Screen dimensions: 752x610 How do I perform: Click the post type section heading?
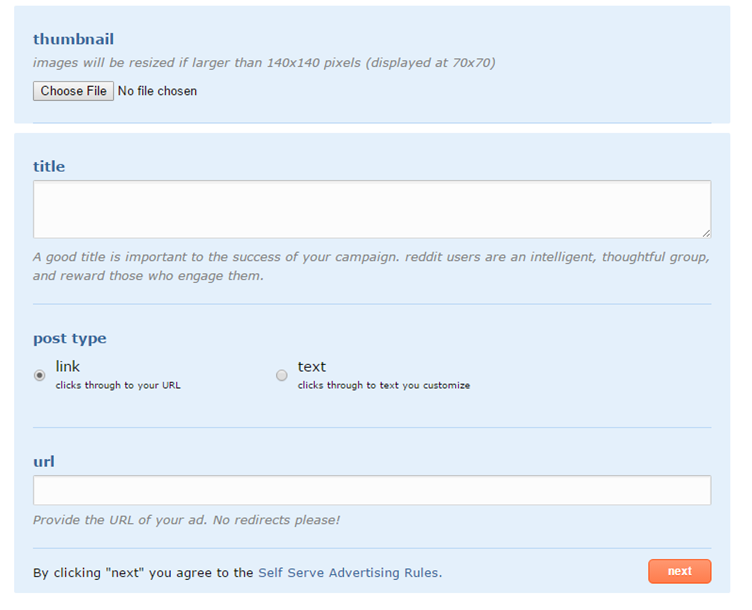(x=70, y=338)
